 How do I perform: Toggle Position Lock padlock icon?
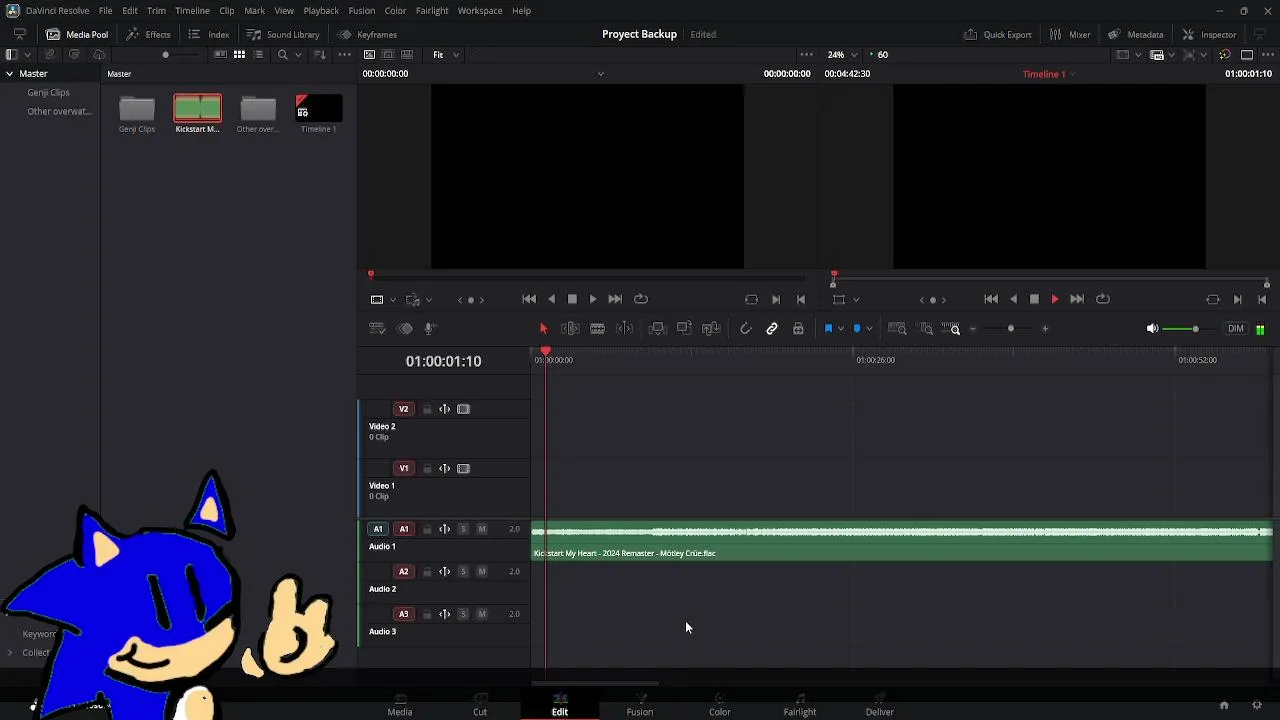[x=798, y=329]
